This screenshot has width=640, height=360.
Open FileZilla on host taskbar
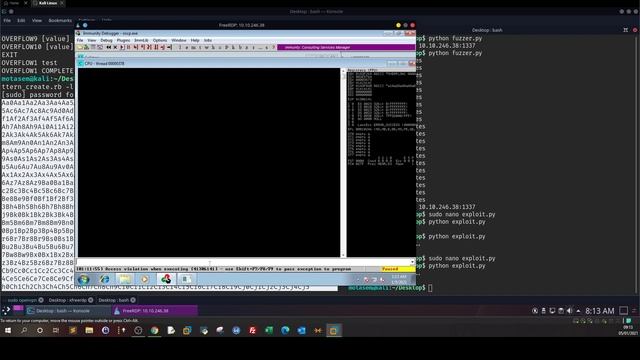[252, 330]
